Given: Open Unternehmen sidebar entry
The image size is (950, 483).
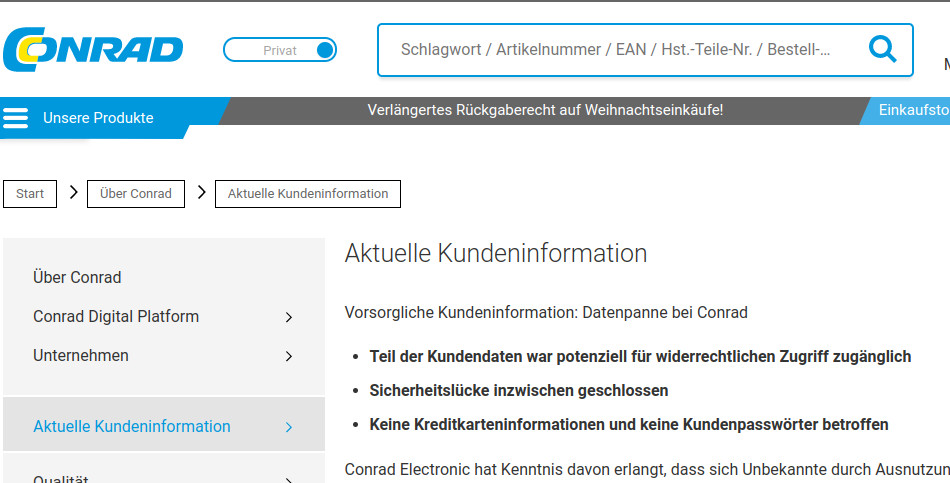Looking at the screenshot, I should (81, 356).
